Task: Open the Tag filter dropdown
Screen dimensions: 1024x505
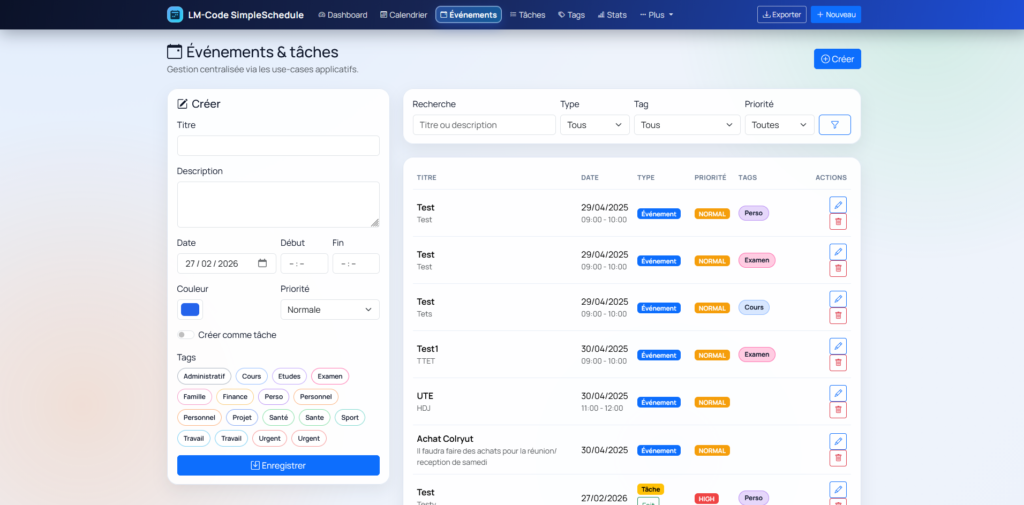Action: click(688, 125)
